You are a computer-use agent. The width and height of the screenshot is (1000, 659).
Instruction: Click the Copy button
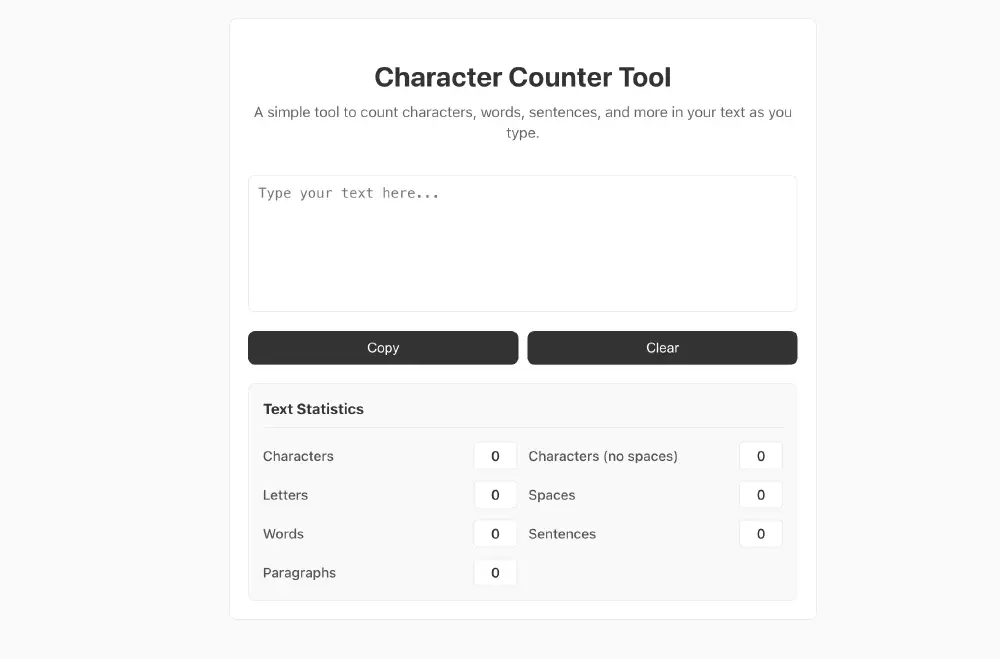383,348
